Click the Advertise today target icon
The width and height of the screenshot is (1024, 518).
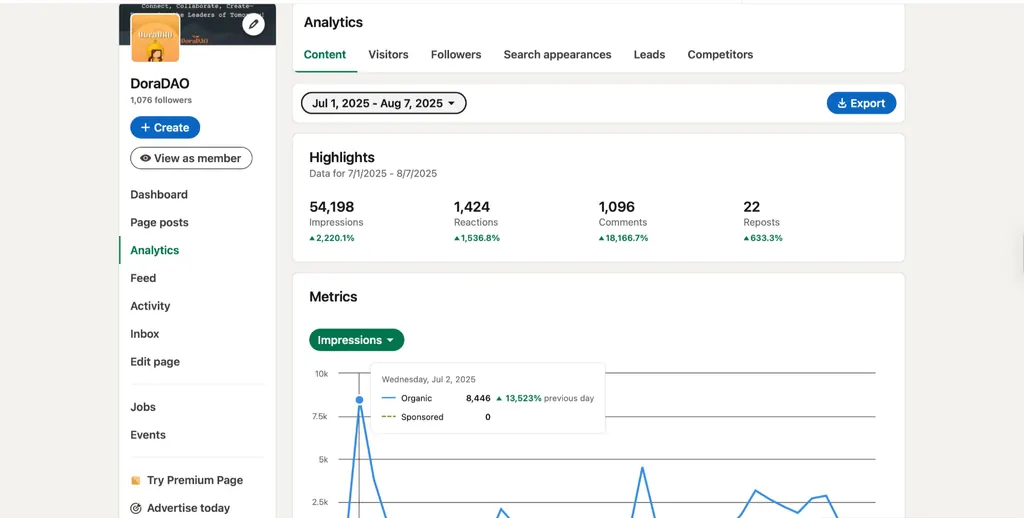pos(136,508)
